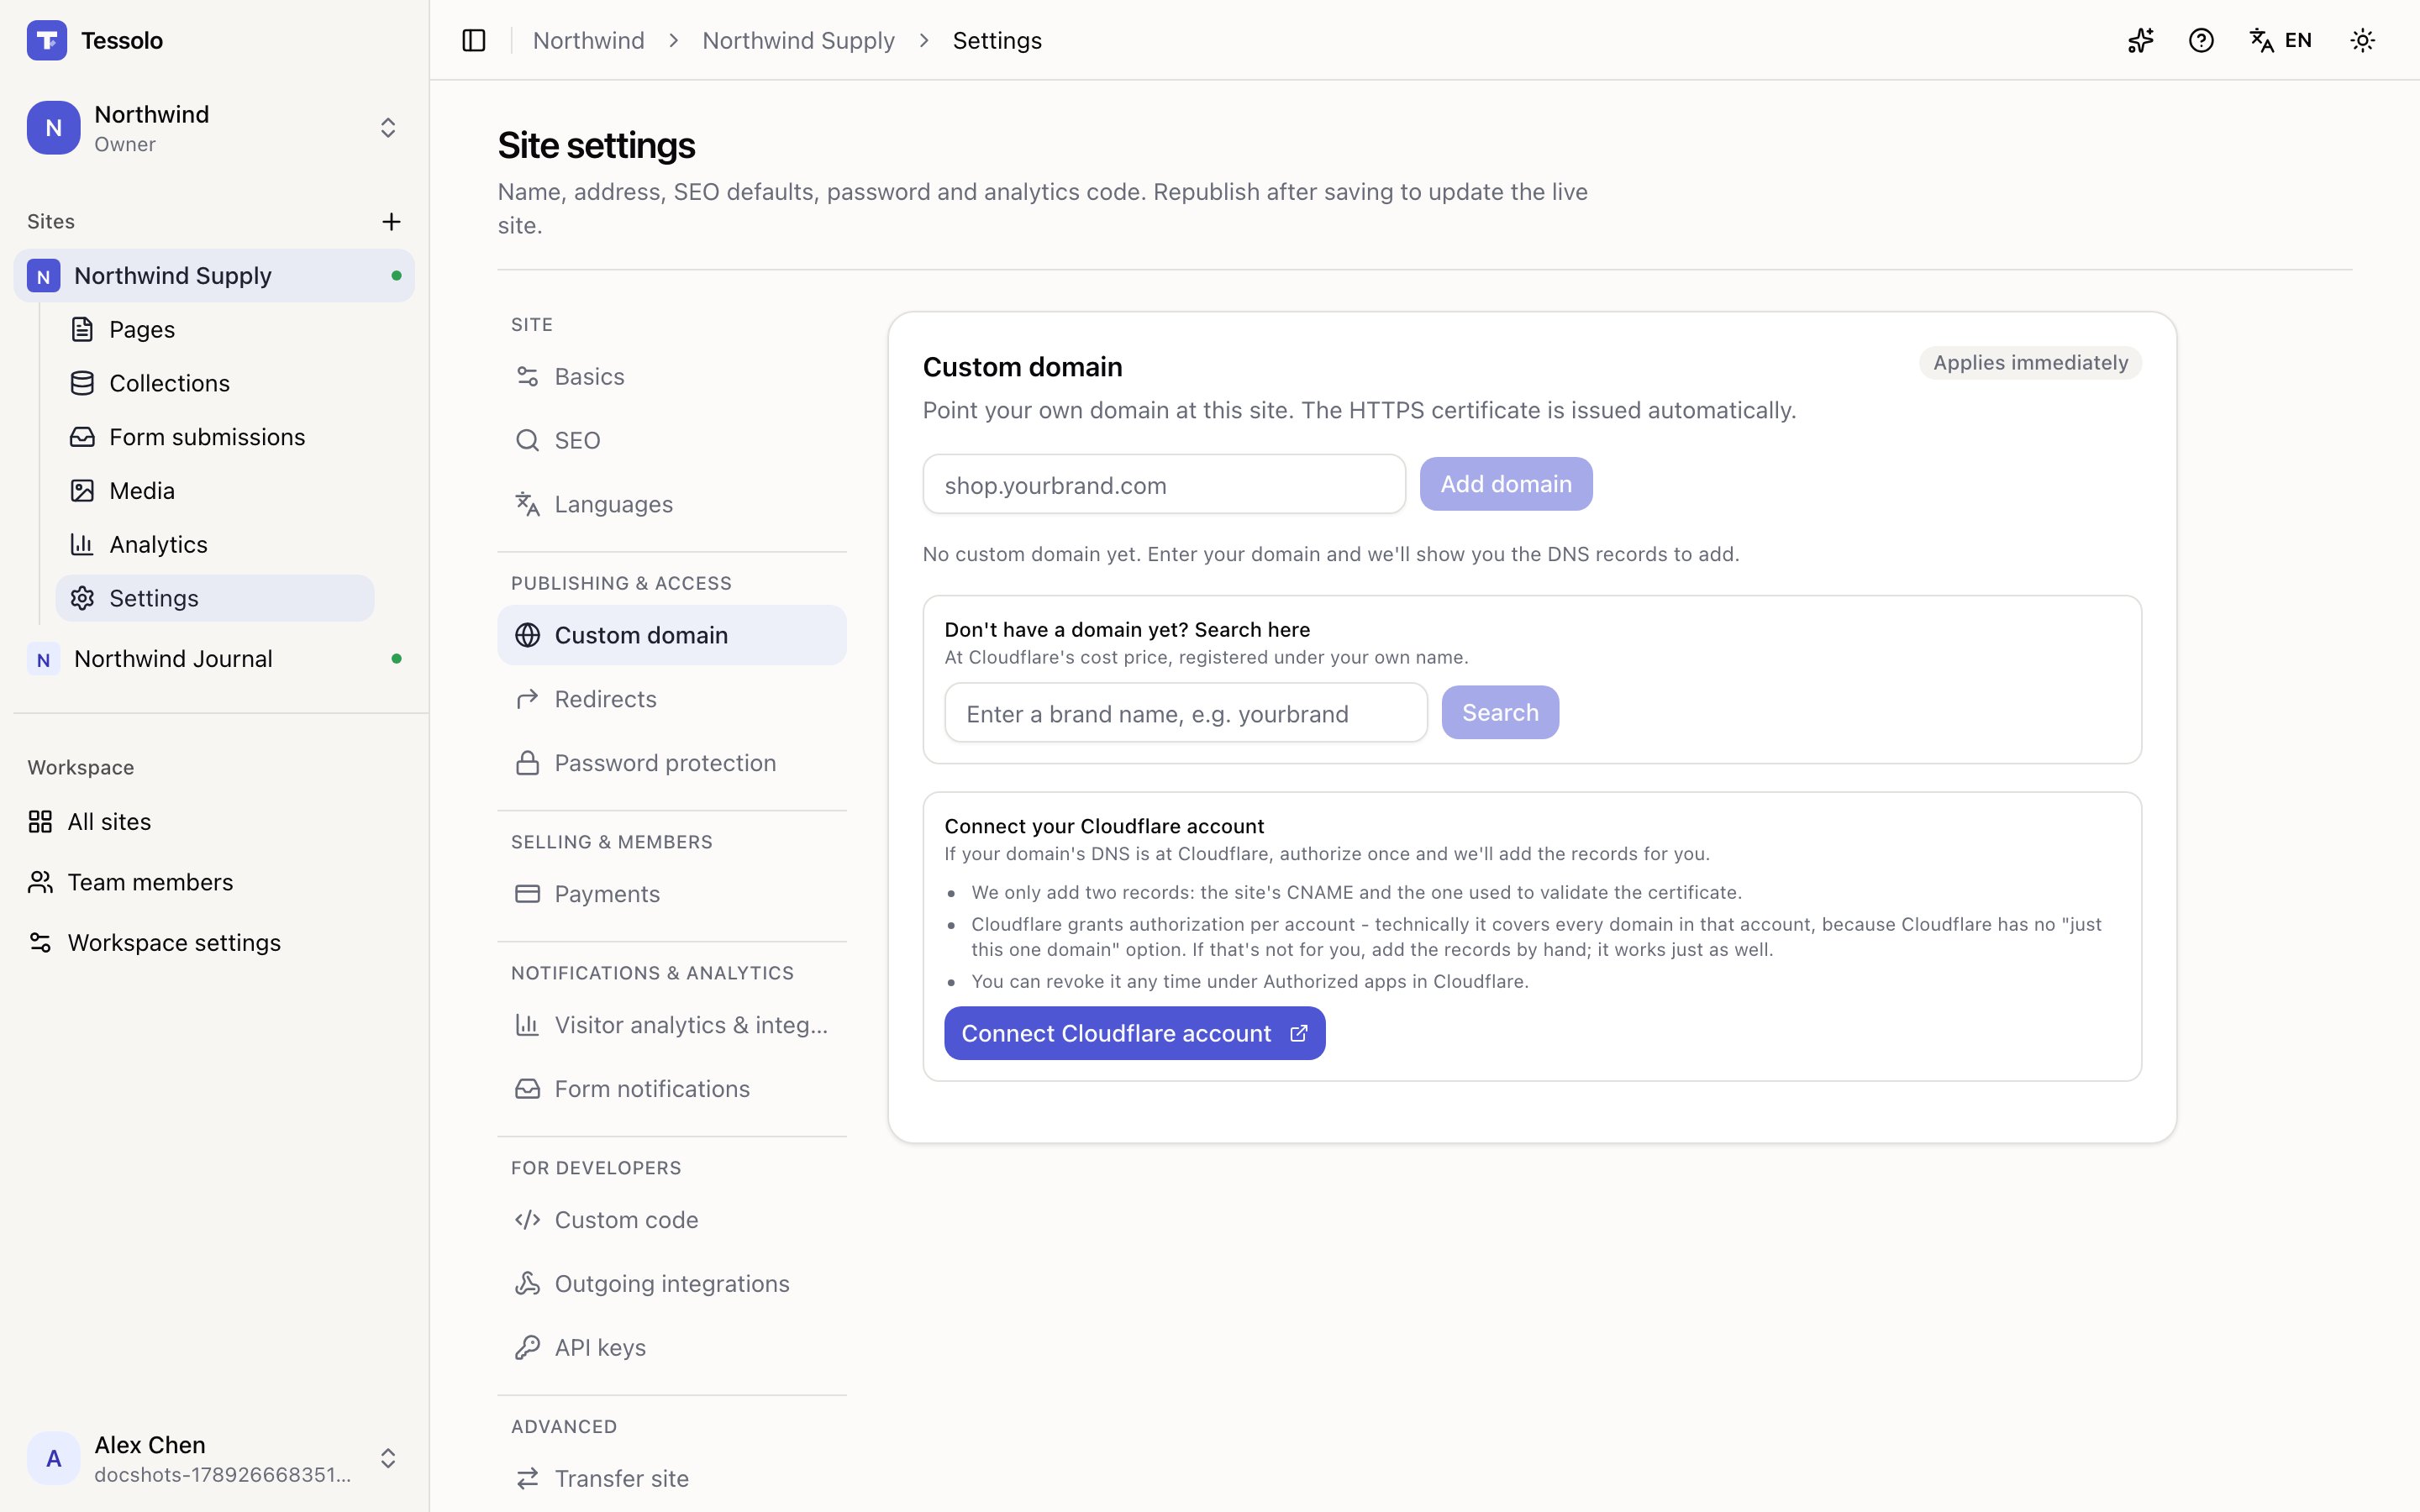Open the Basics settings tab
This screenshot has width=2420, height=1512.
[672, 377]
